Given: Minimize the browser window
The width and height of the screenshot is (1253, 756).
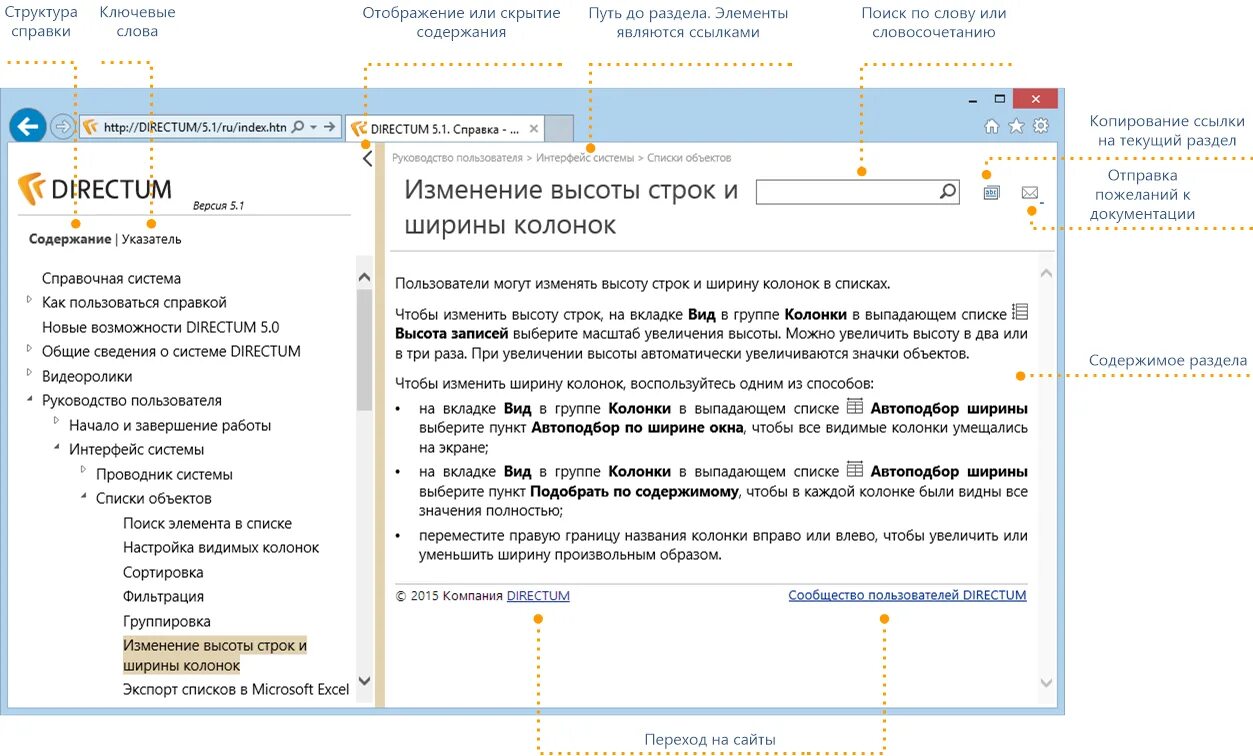Looking at the screenshot, I should coord(971,100).
